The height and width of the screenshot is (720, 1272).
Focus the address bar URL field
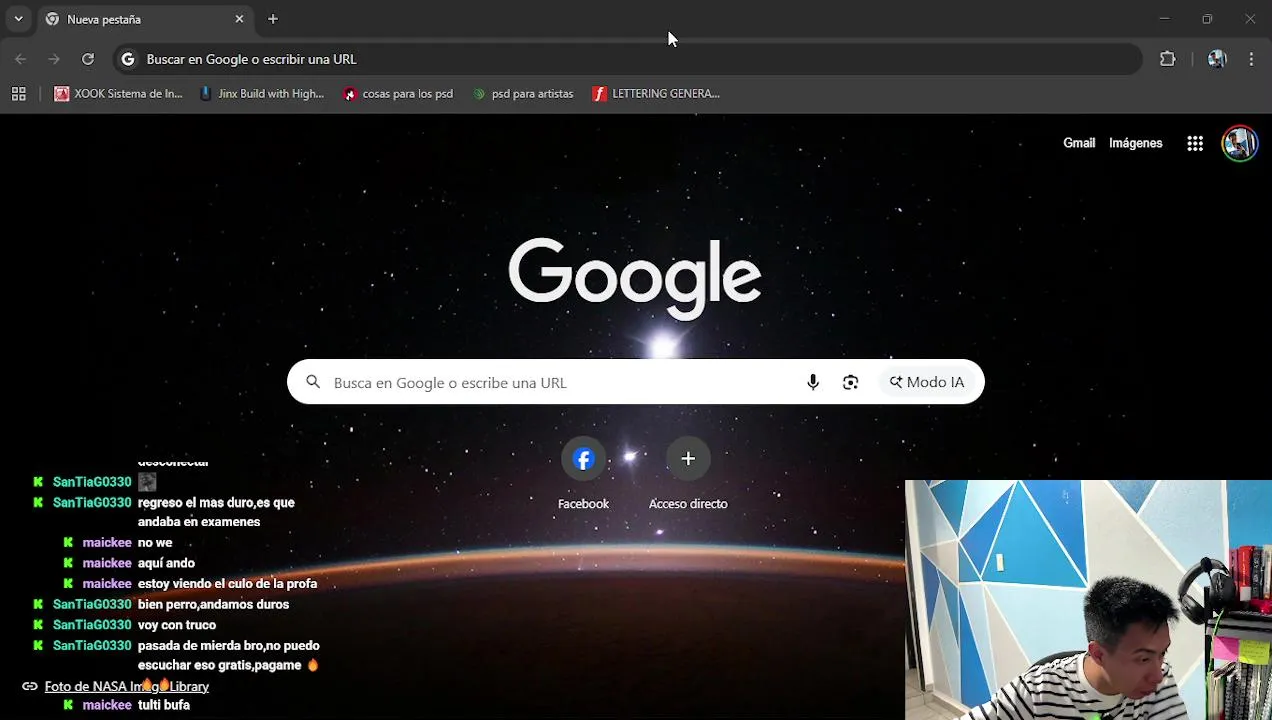coord(628,59)
